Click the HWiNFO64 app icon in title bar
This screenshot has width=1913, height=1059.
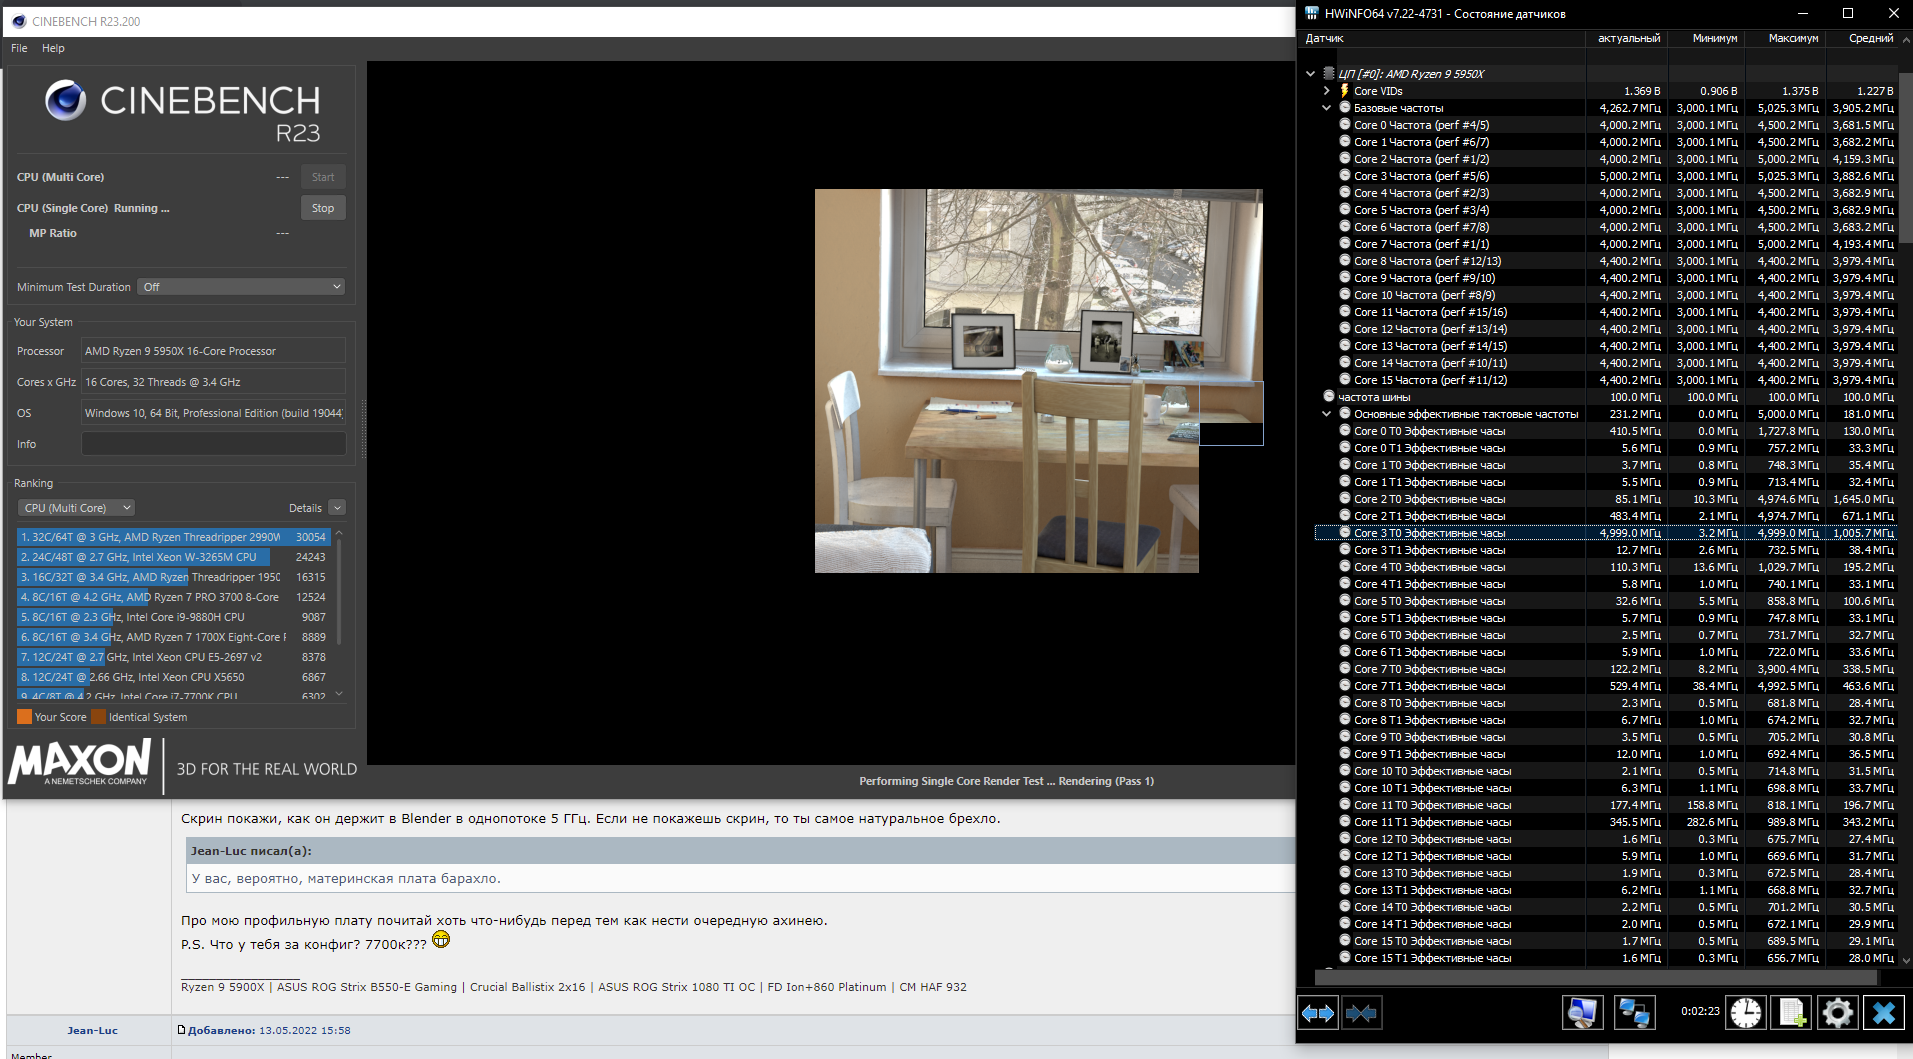tap(1312, 13)
